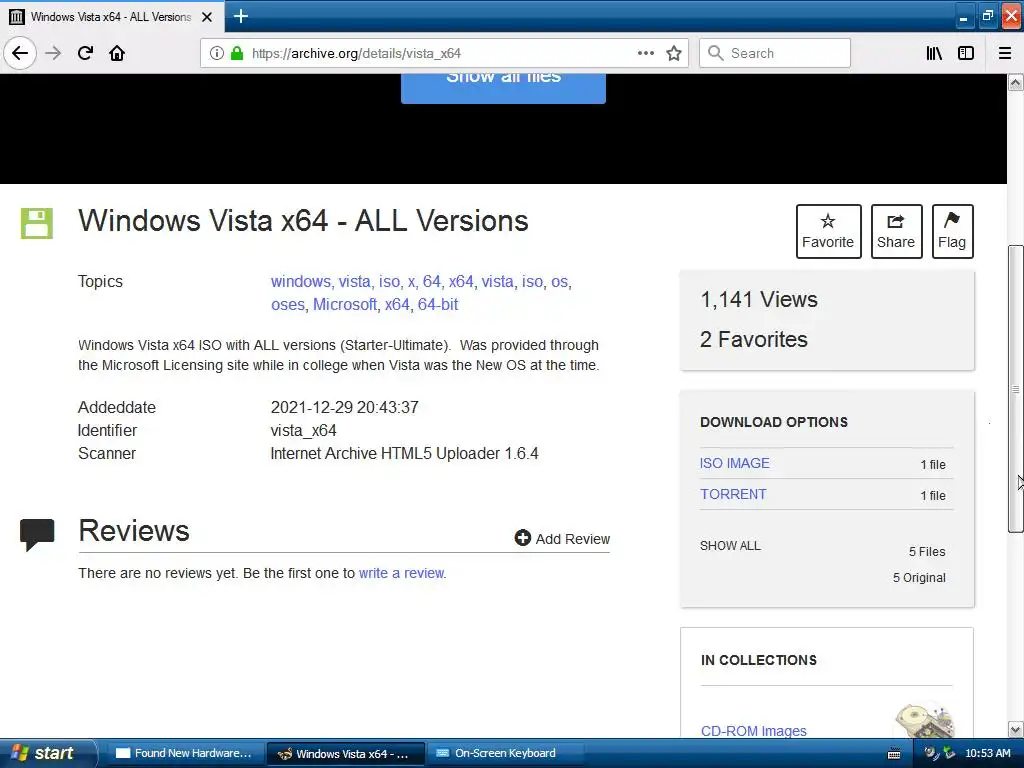This screenshot has width=1024, height=768.
Task: Download the TORRENT file
Action: pyautogui.click(x=733, y=494)
